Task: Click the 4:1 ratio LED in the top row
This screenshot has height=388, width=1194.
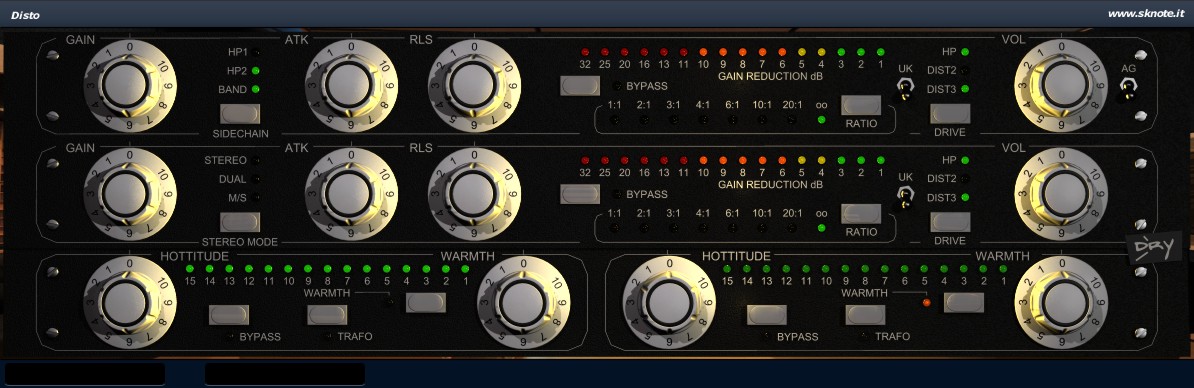Action: [x=703, y=119]
